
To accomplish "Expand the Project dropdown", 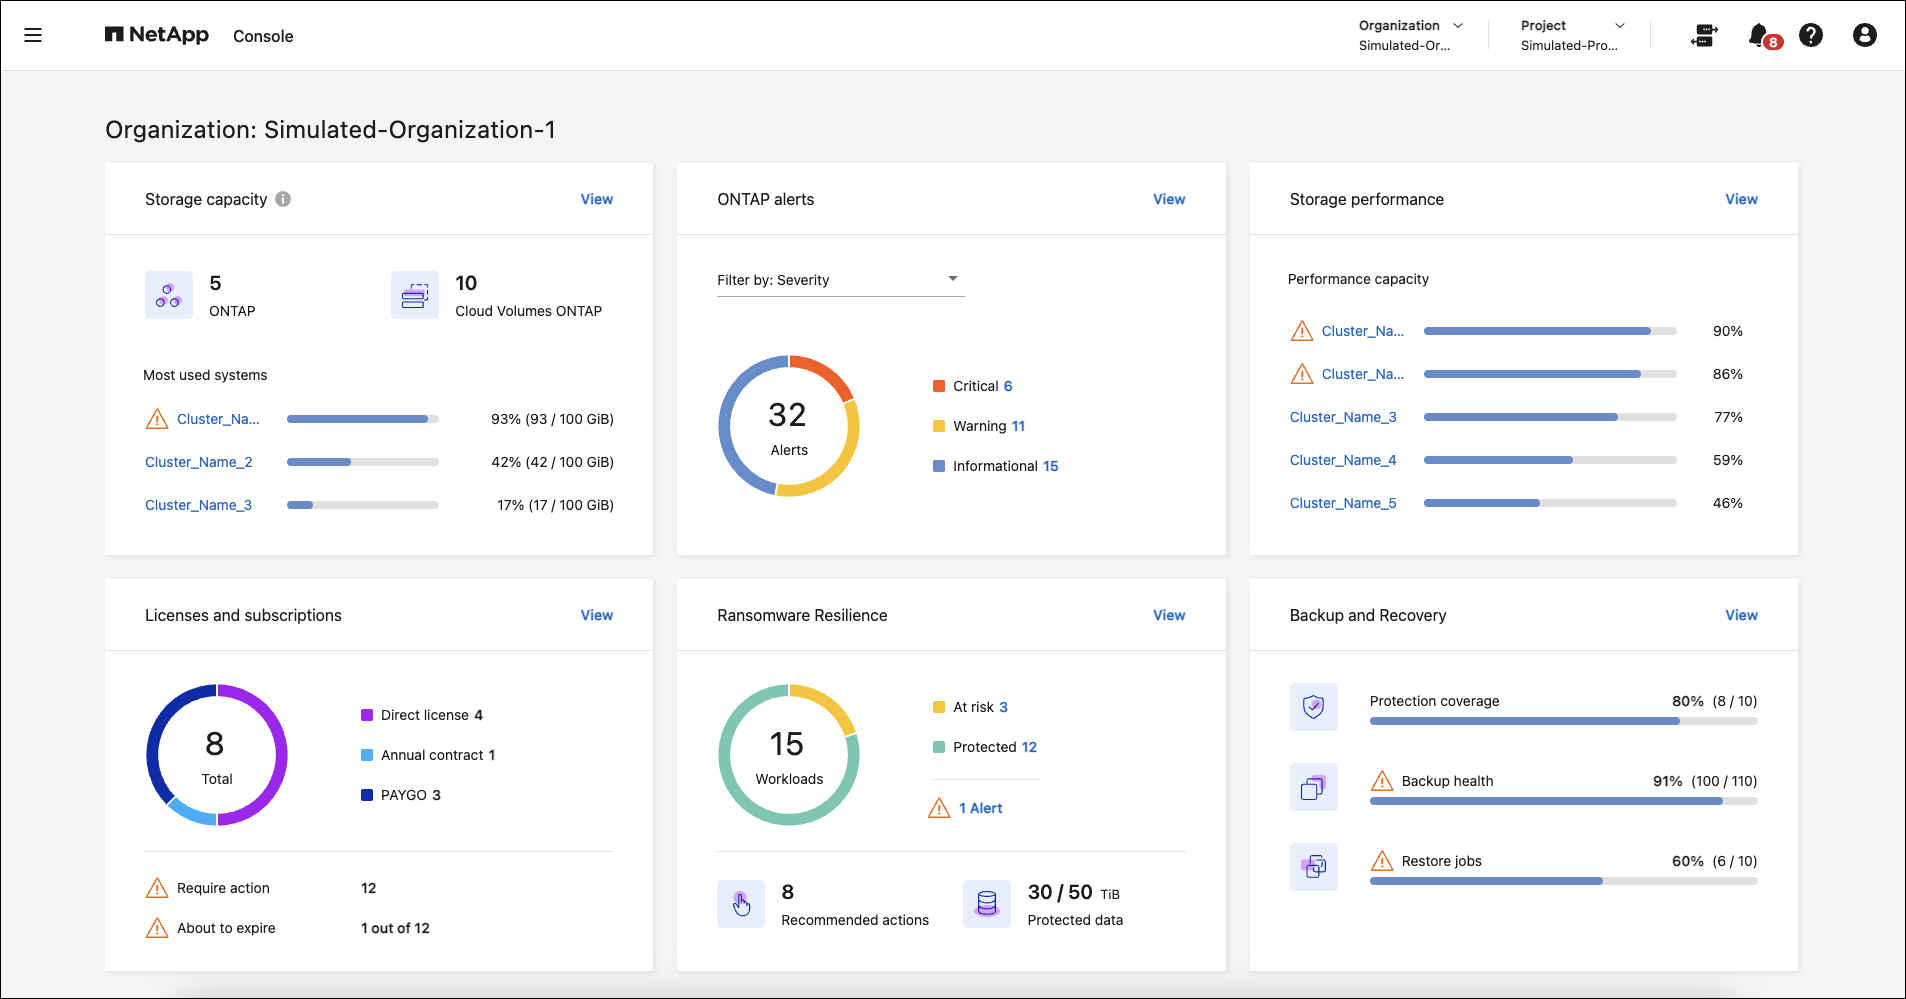I will (x=1572, y=35).
